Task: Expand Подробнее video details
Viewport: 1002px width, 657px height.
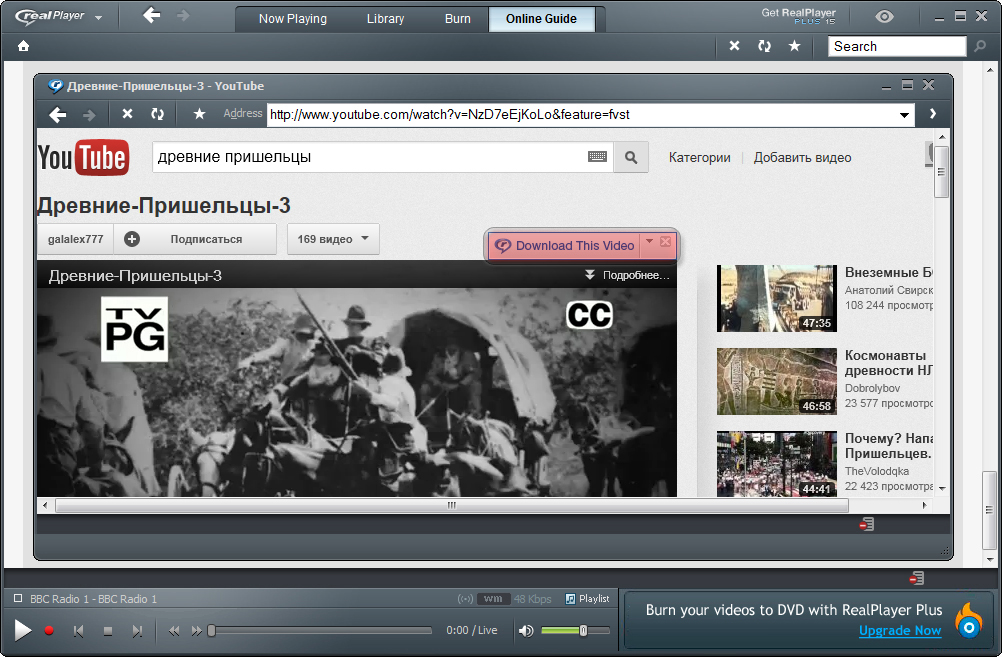Action: tap(628, 275)
